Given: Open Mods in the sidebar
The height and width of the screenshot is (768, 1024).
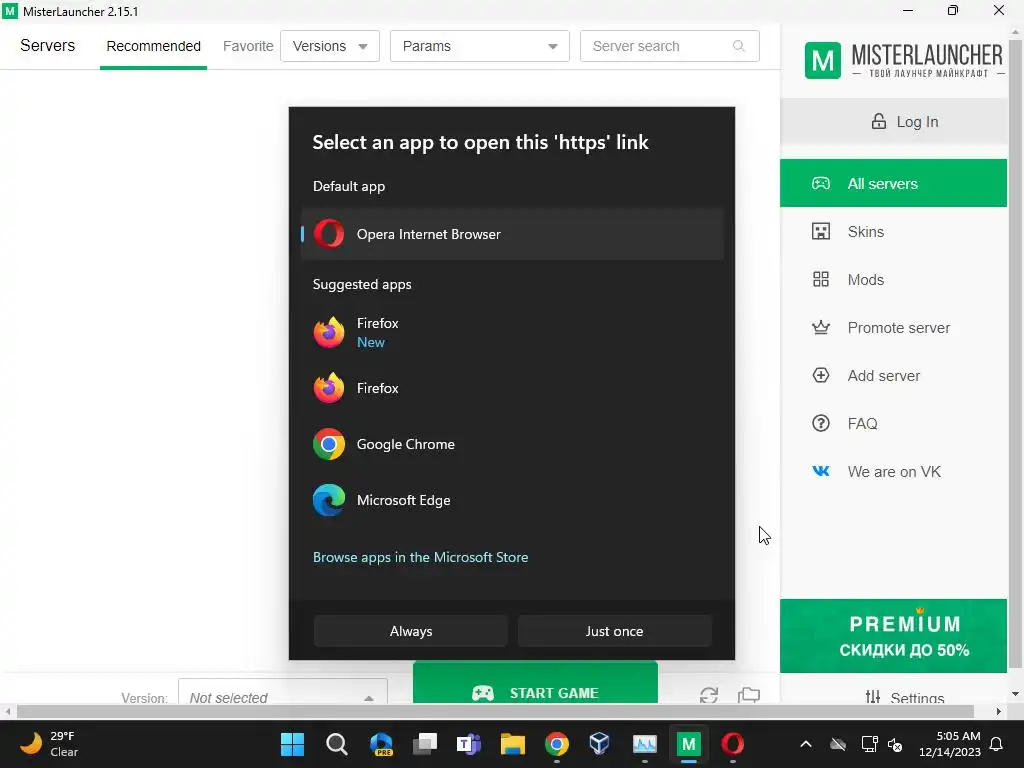Looking at the screenshot, I should click(x=893, y=280).
